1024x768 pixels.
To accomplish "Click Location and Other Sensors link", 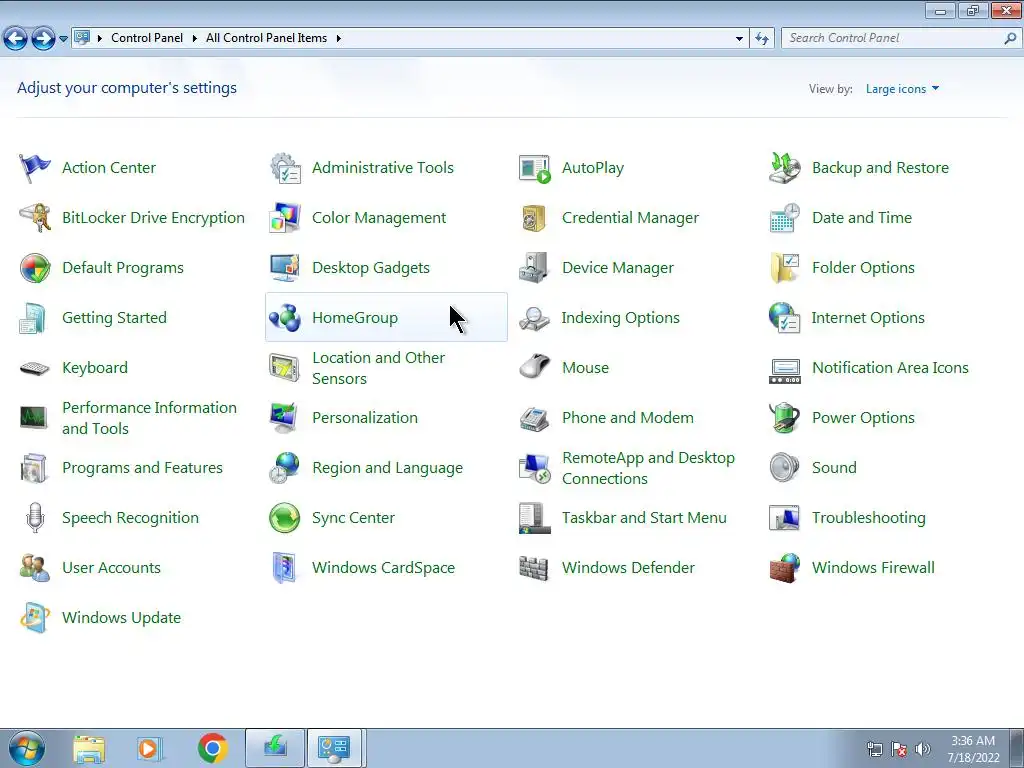I will [379, 368].
